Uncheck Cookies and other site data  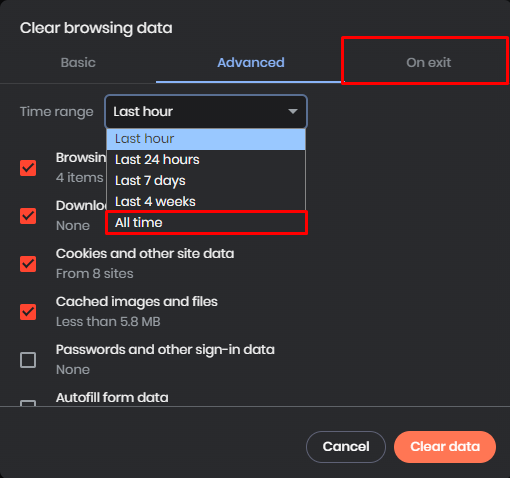pos(28,264)
